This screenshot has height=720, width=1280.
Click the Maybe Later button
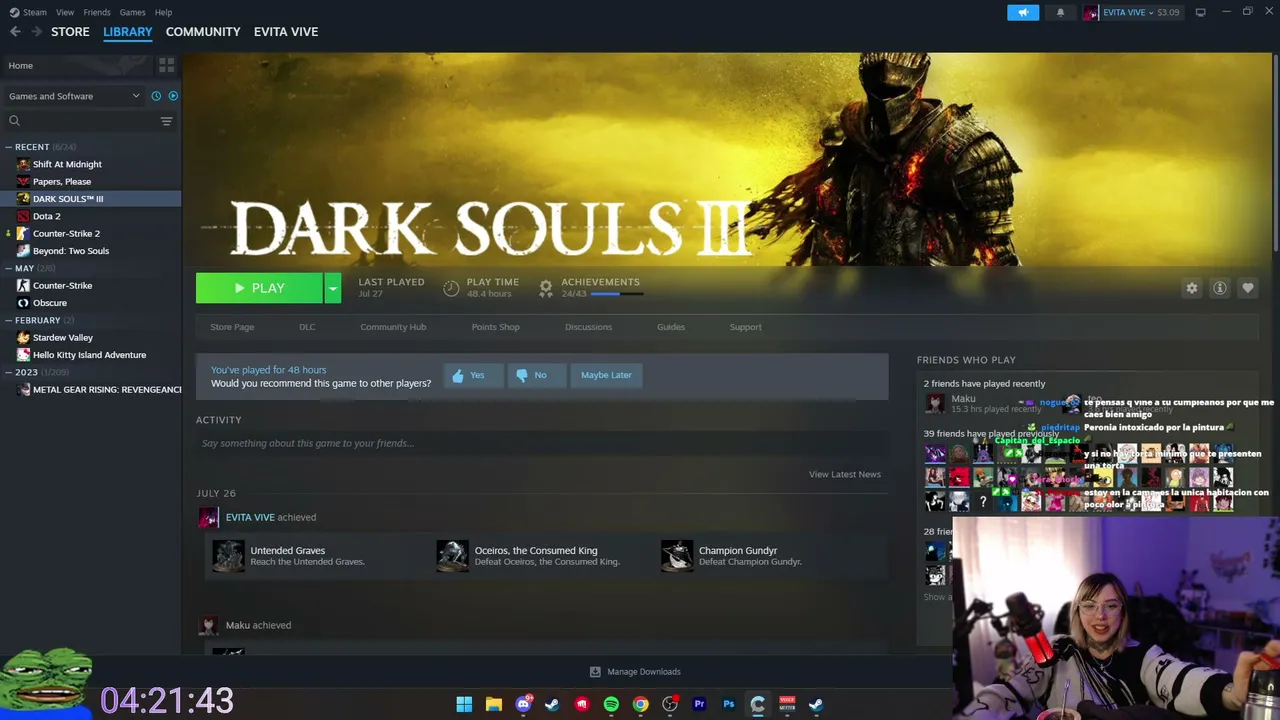606,375
